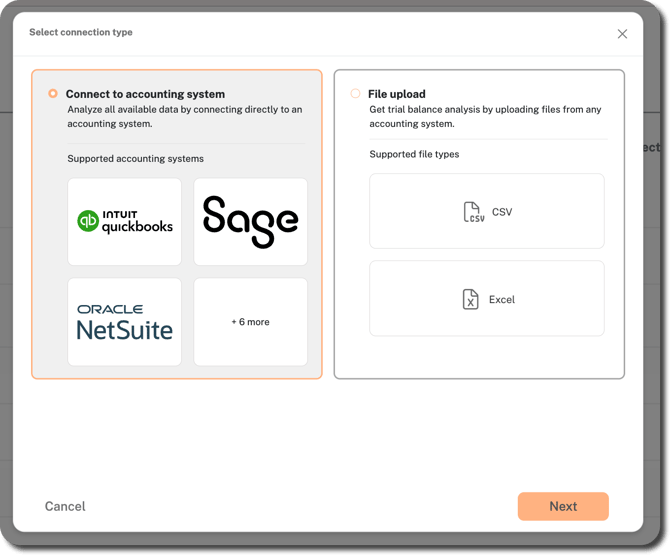Click the Supported file types label

[x=414, y=154]
